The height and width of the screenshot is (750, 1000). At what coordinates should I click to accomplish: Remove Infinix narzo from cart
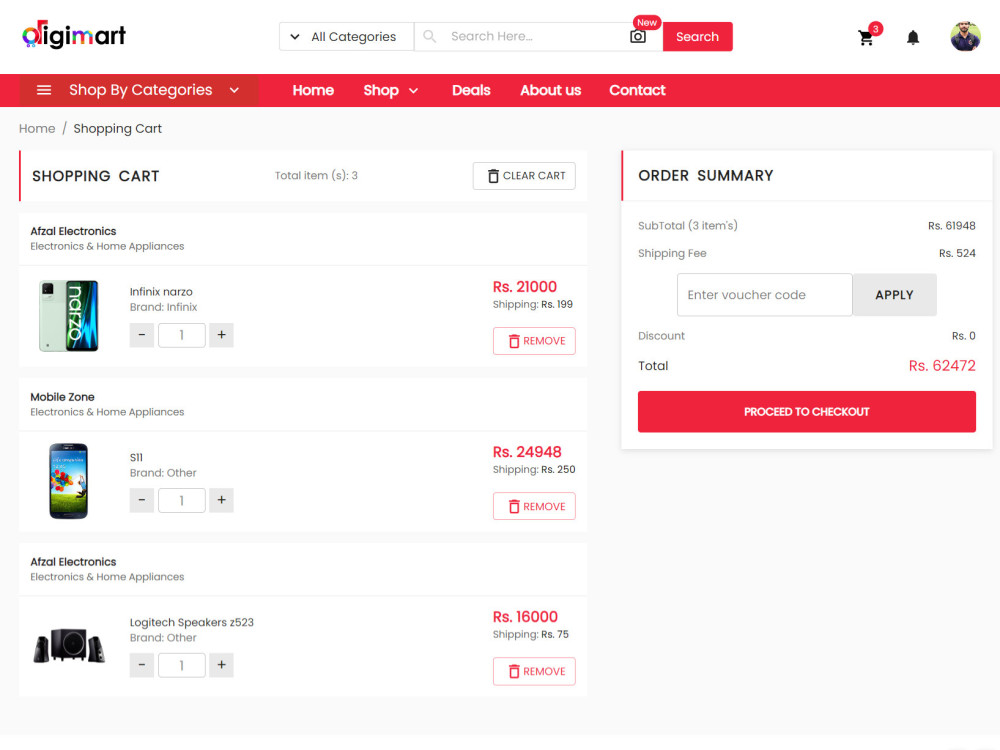pos(534,341)
